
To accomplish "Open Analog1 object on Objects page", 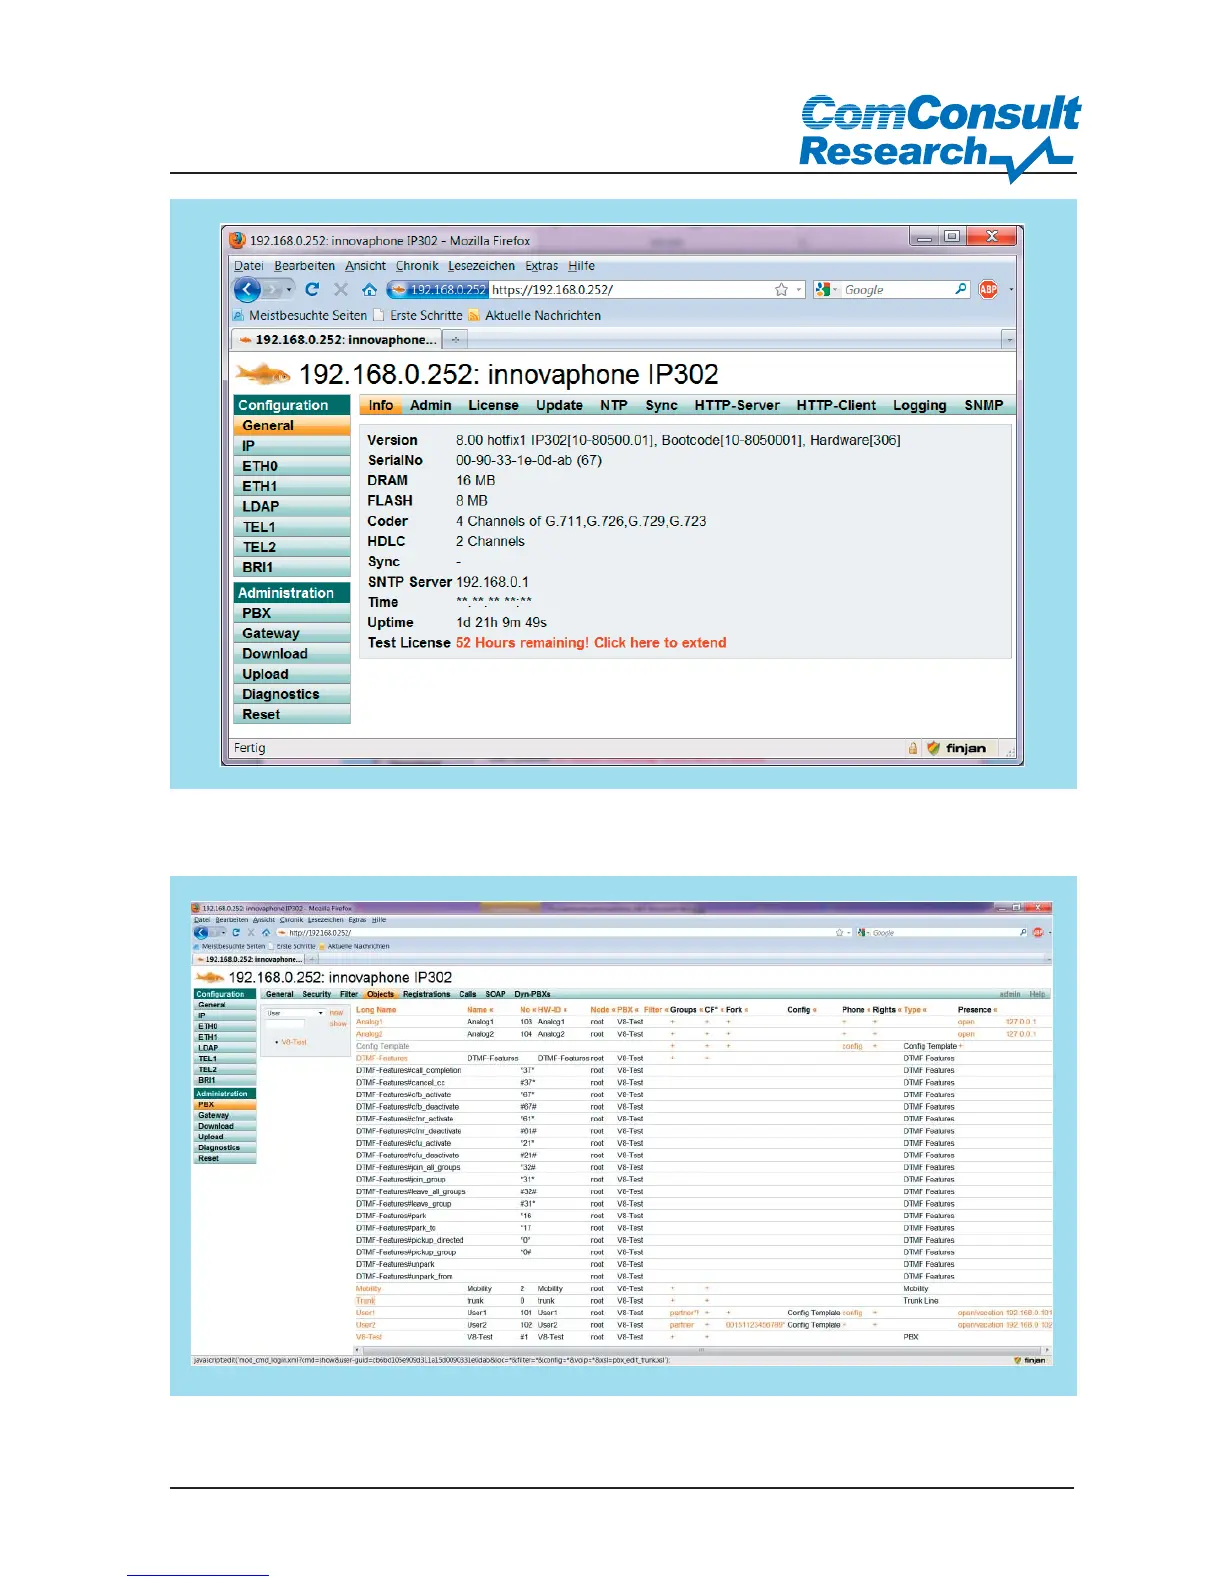I will pos(369,1022).
